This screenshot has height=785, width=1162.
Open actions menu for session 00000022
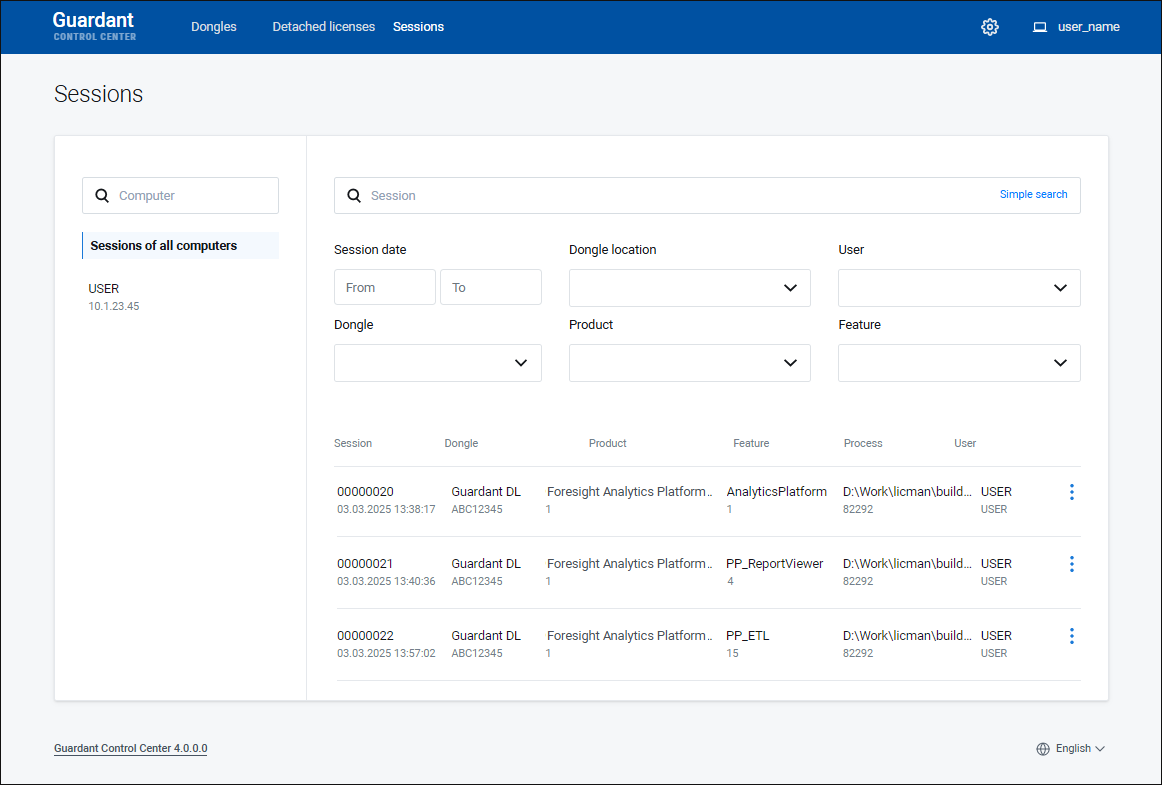pos(1071,636)
